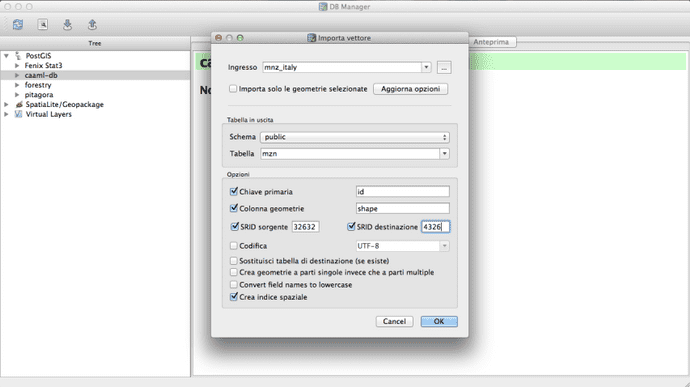Viewport: 690px width, 387px height.
Task: Open the Ingresso layer dropdown arrow
Action: (426, 67)
